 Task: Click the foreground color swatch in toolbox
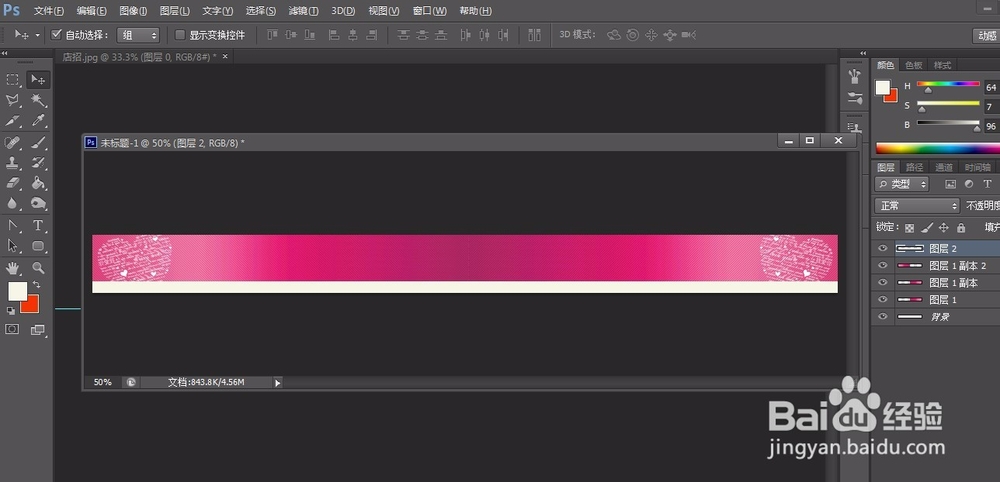click(17, 291)
